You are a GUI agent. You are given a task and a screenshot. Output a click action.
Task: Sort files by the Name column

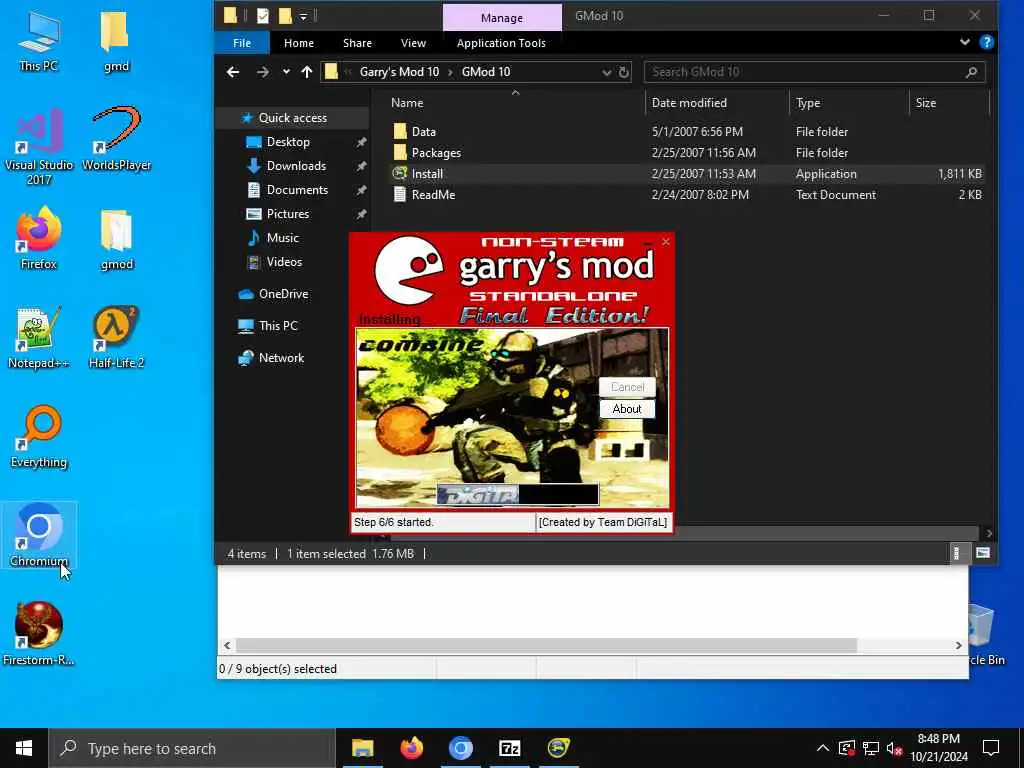click(407, 103)
